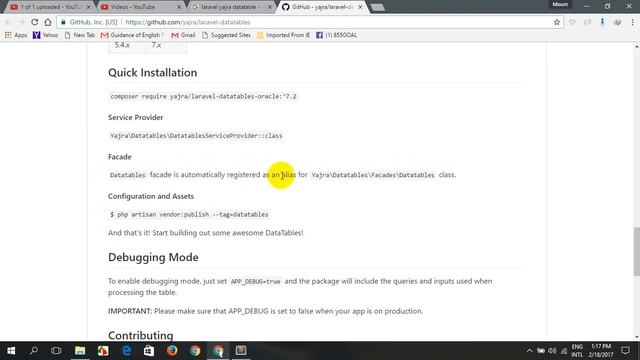Image resolution: width=640 pixels, height=360 pixels.
Task: Click the shield extension icon in toolbar
Action: coord(617,22)
